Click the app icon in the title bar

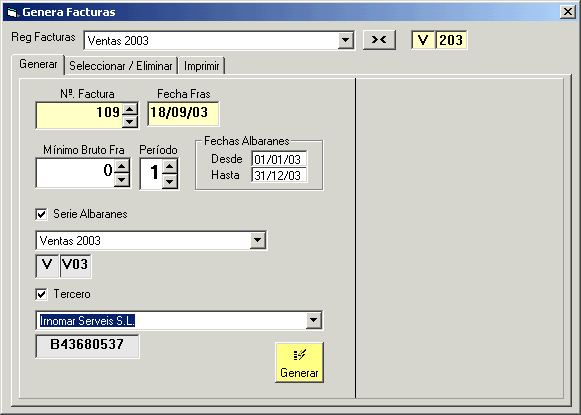pyautogui.click(x=12, y=12)
